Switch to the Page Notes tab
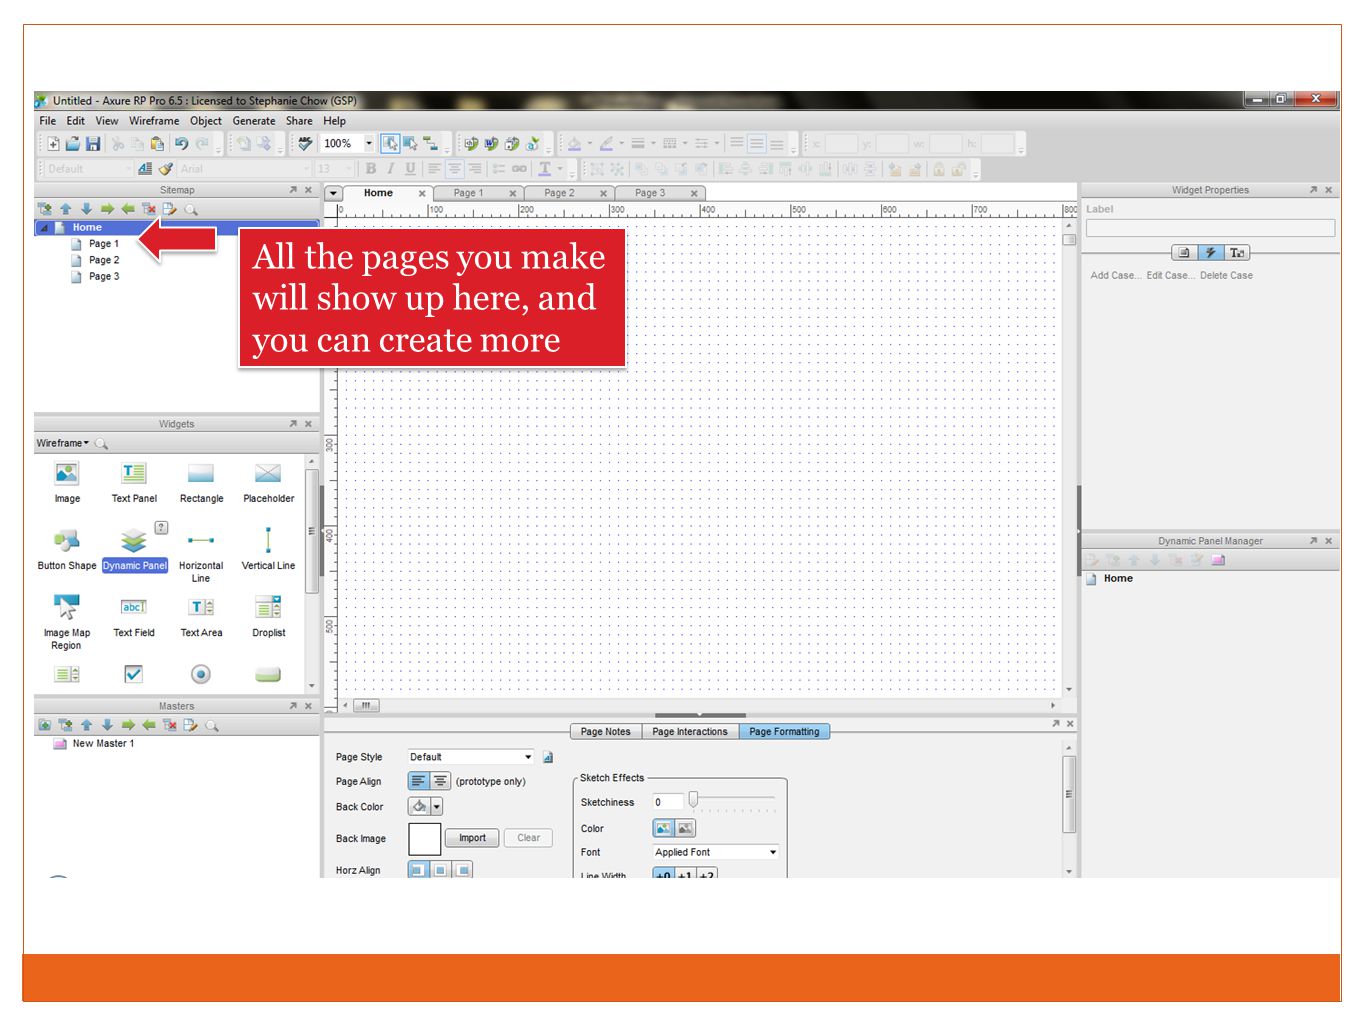The width and height of the screenshot is (1365, 1024). 605,731
